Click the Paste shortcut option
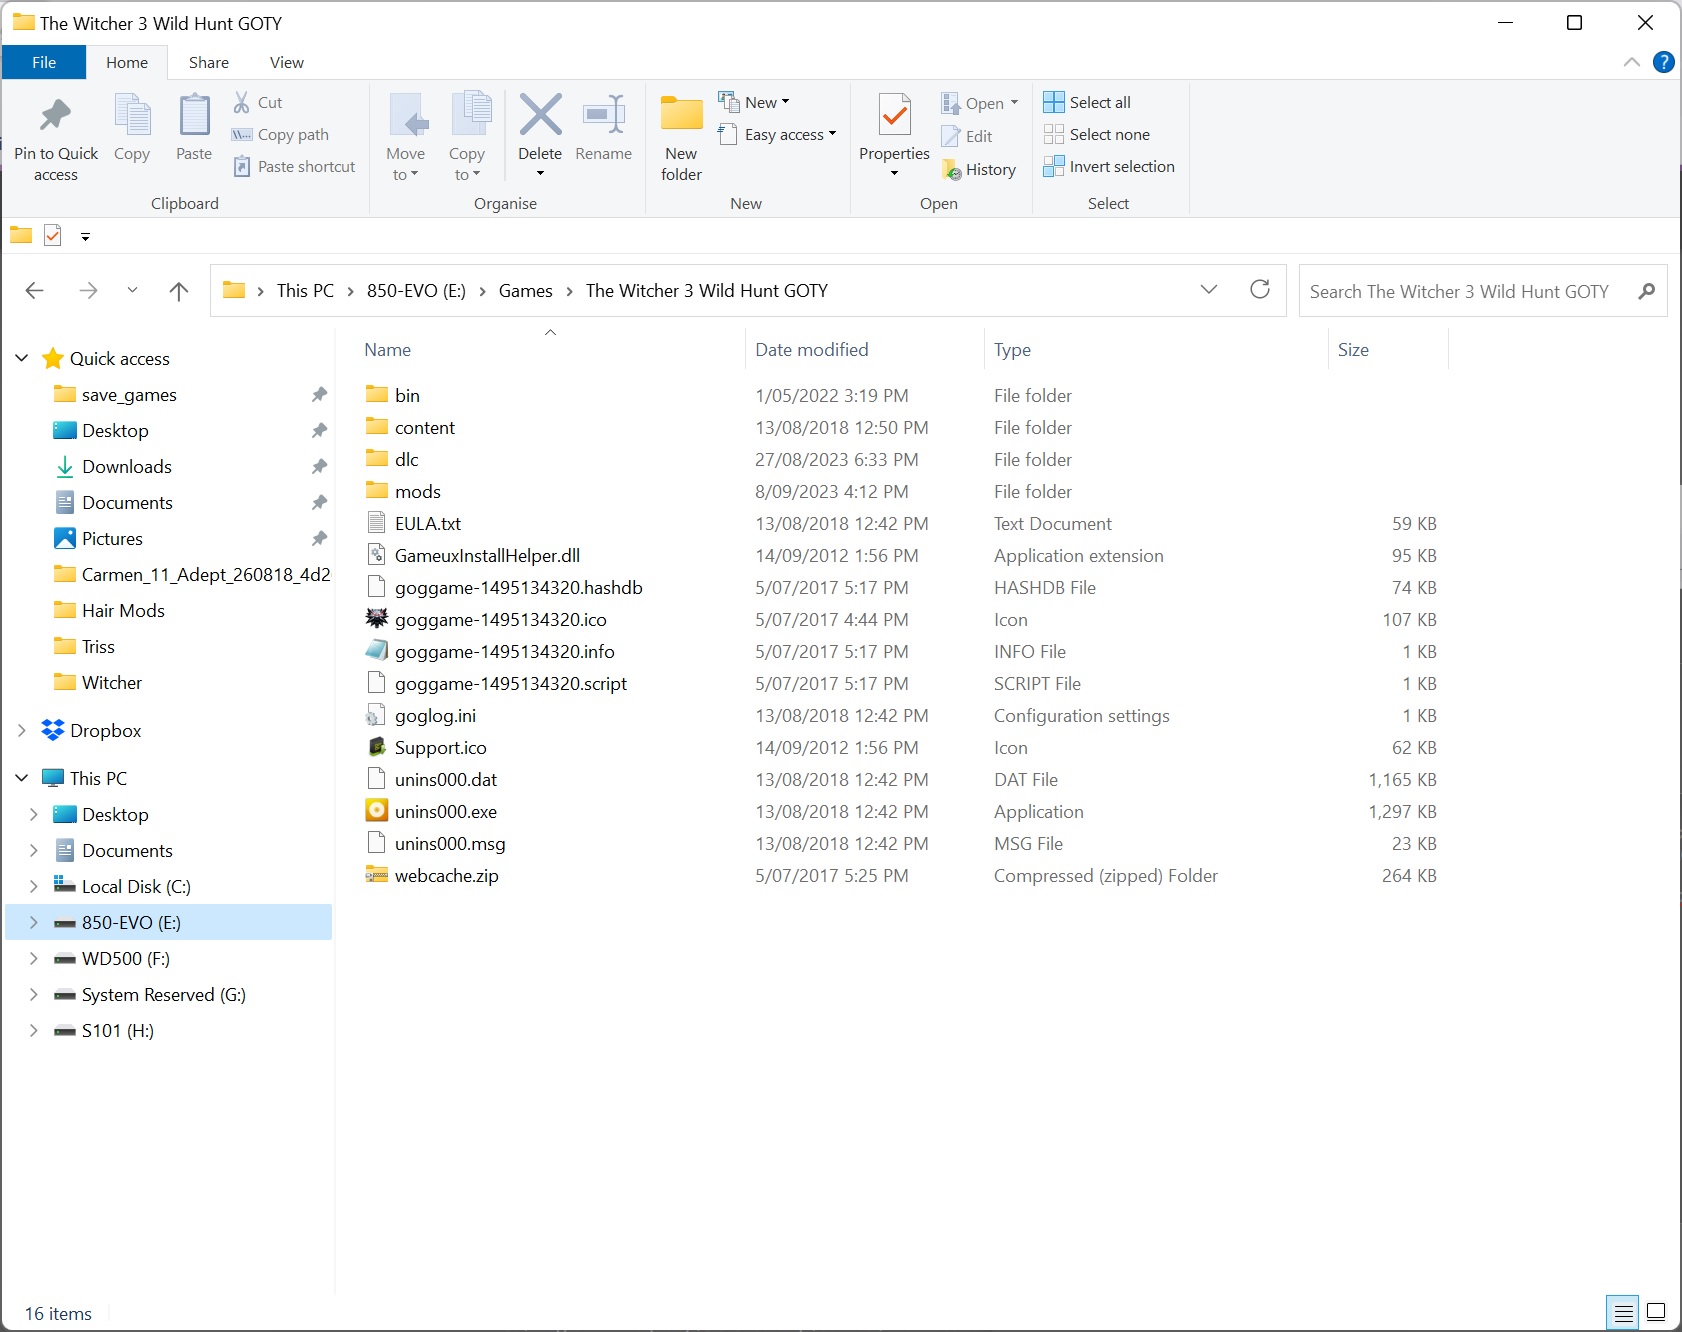 (x=294, y=166)
